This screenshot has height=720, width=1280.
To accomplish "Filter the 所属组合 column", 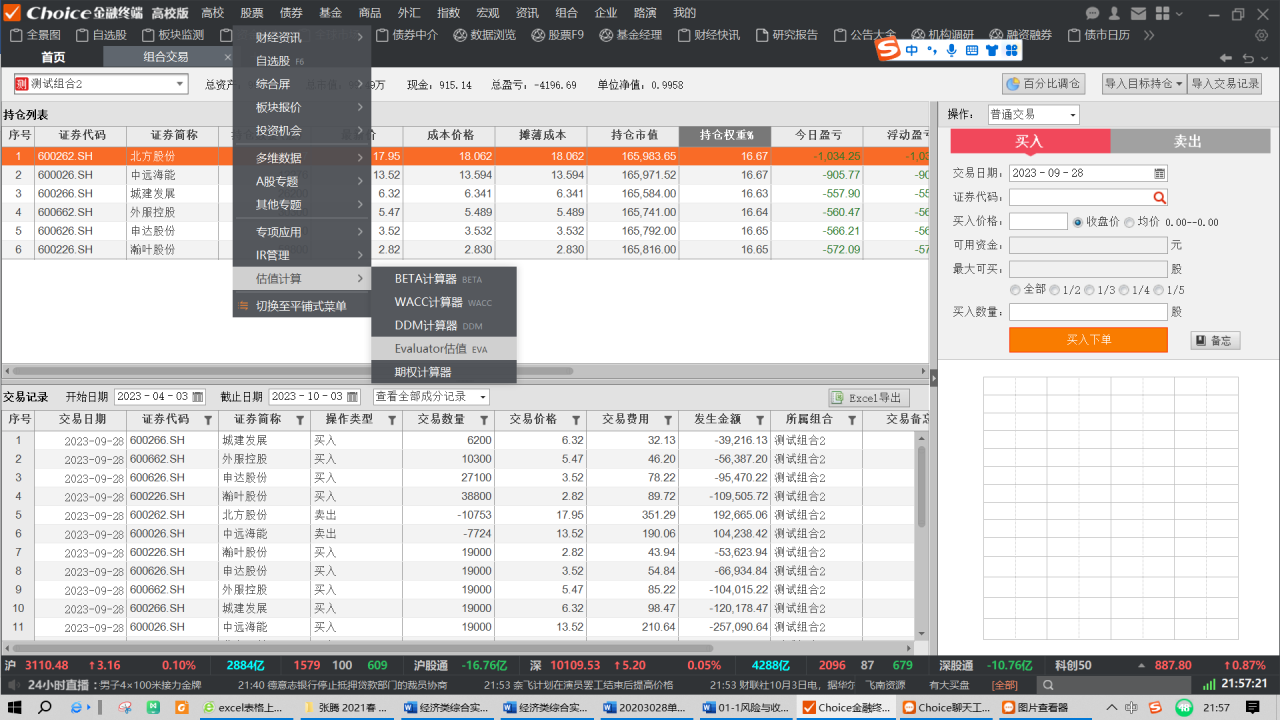I will click(x=852, y=420).
